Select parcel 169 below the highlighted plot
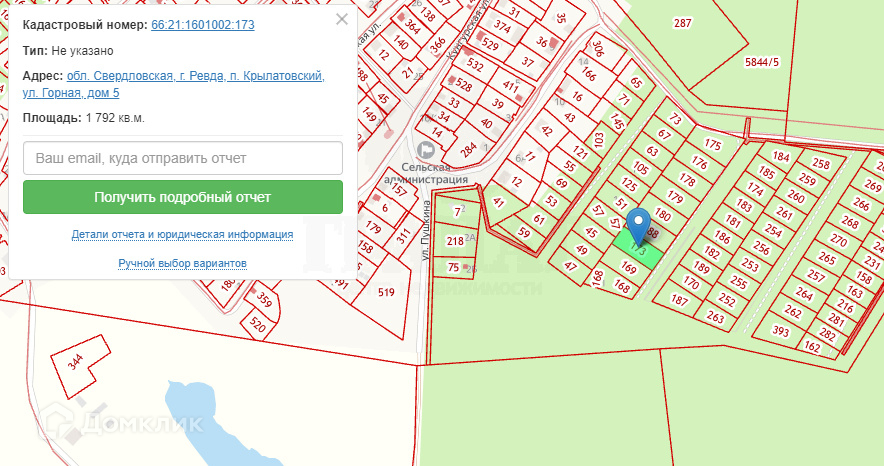Screen dimensions: 884x466 (x=628, y=268)
